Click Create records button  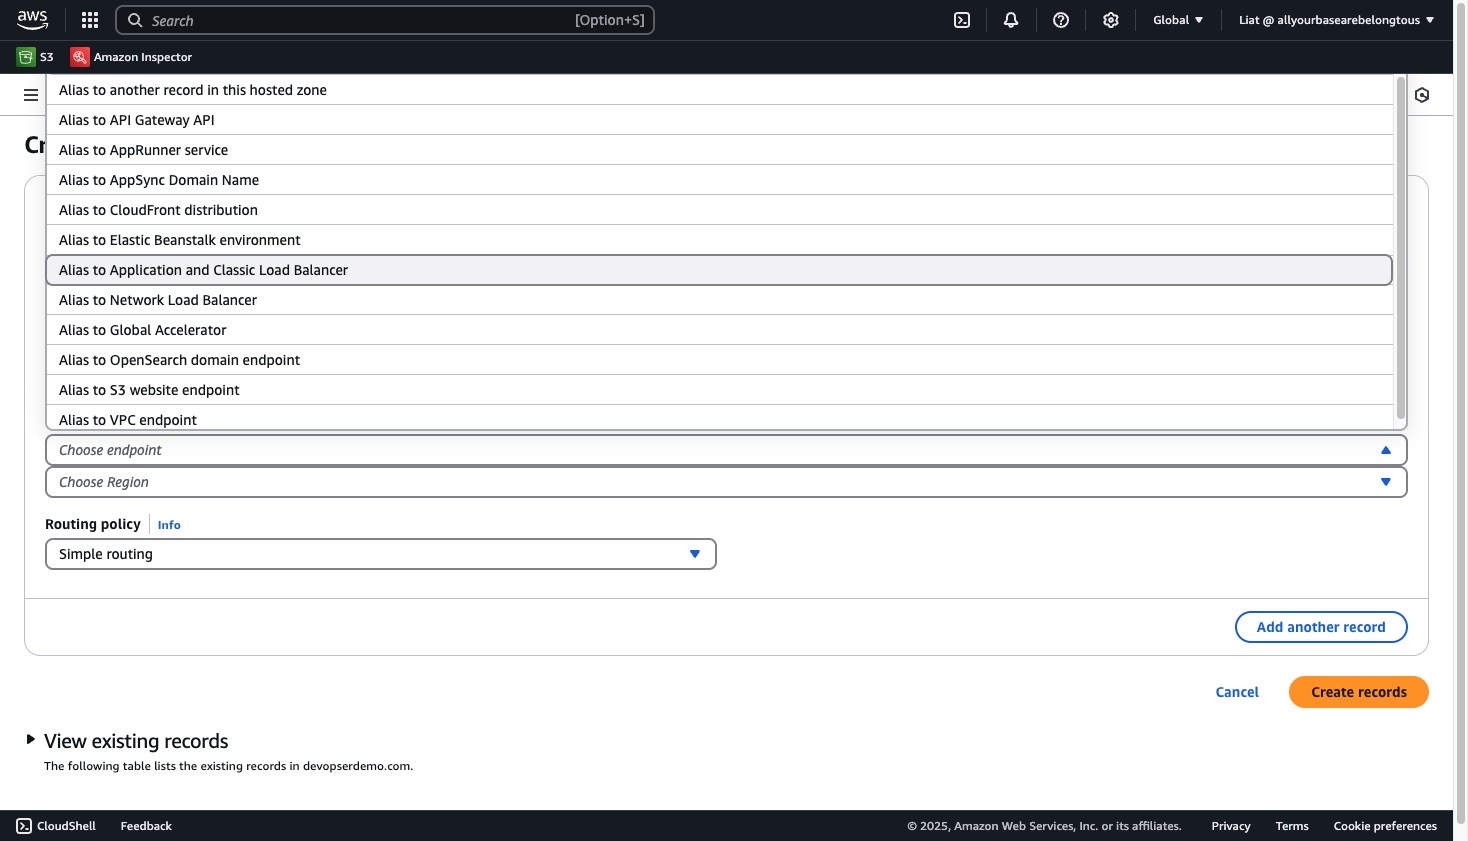[1358, 692]
